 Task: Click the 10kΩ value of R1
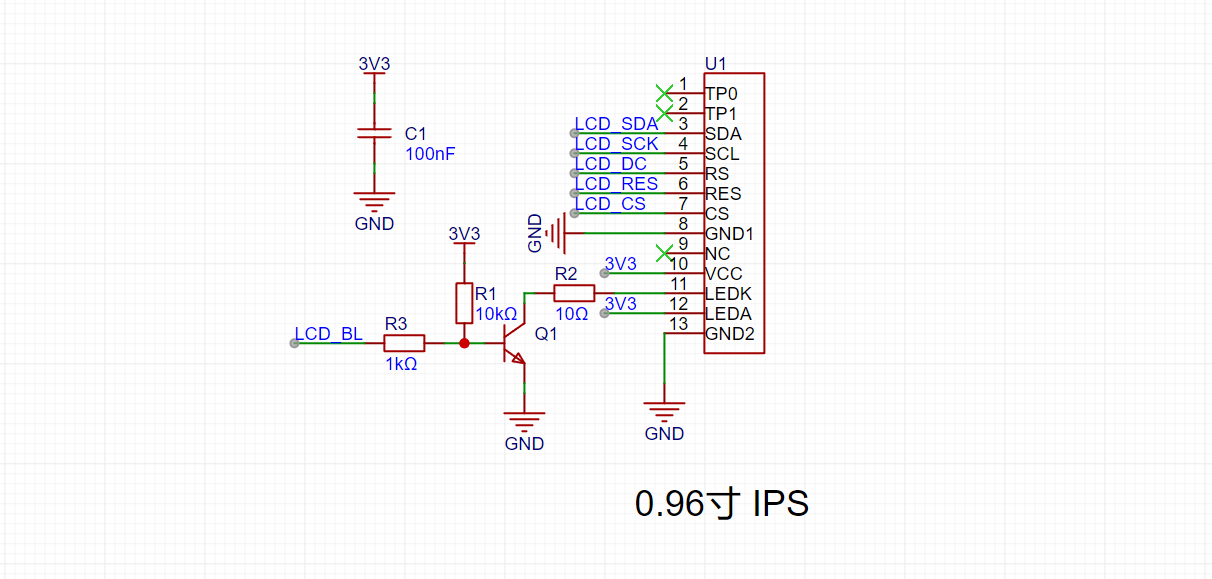click(496, 314)
